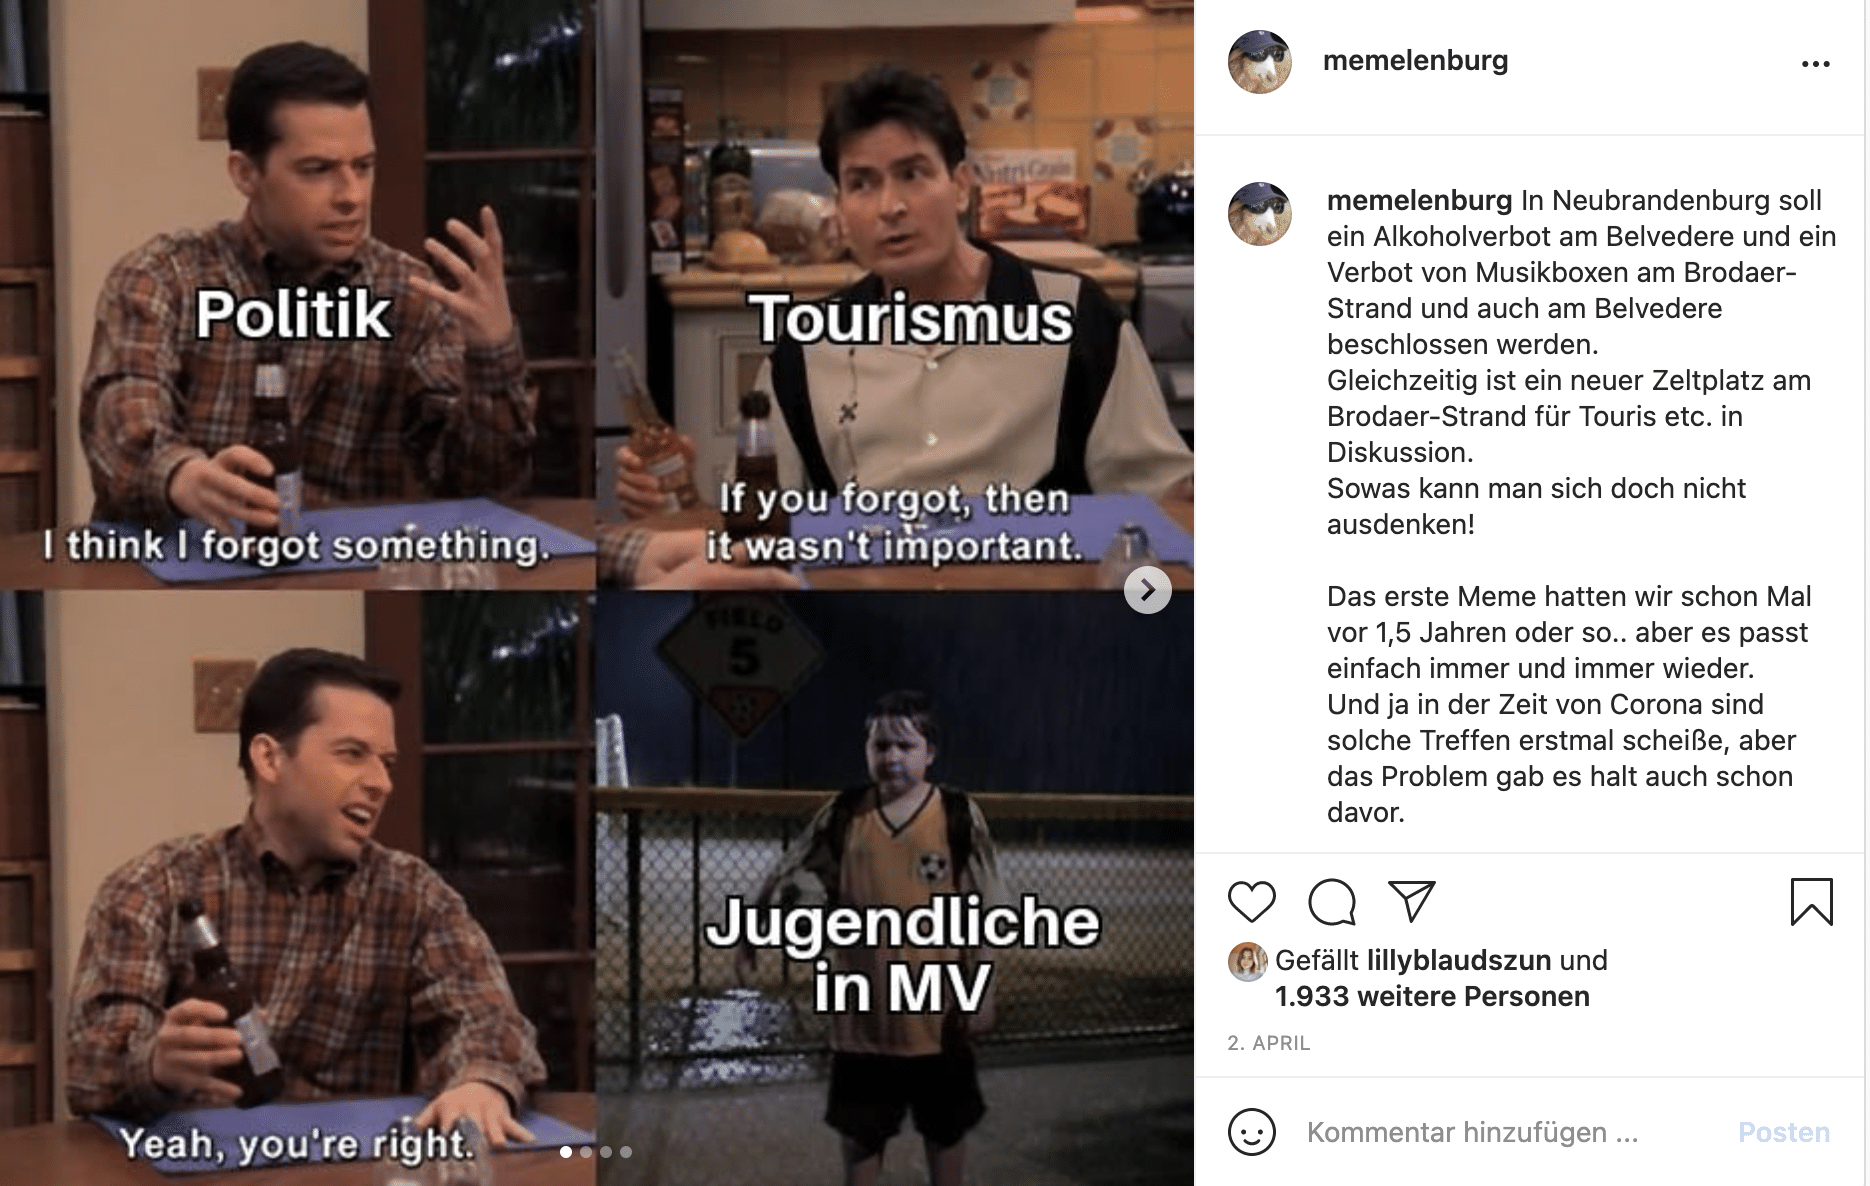Open lillyblaudszun profile link
The height and width of the screenshot is (1186, 1870).
pos(1459,960)
